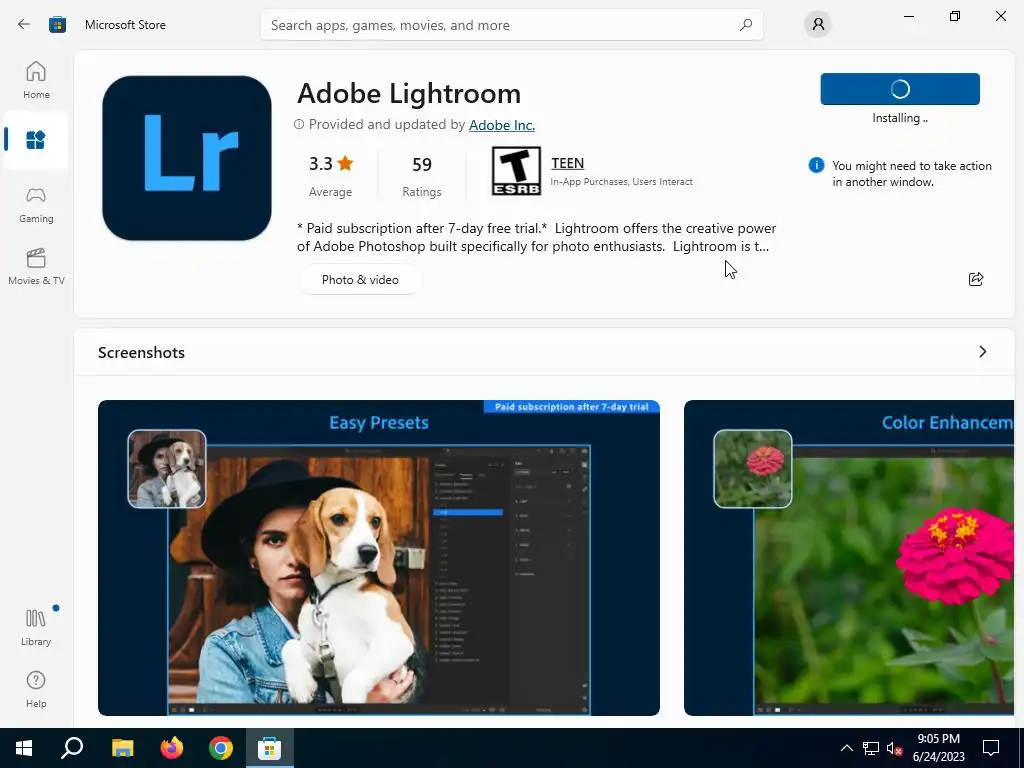Open the notification center icon
1024x768 pixels.
pos(991,748)
